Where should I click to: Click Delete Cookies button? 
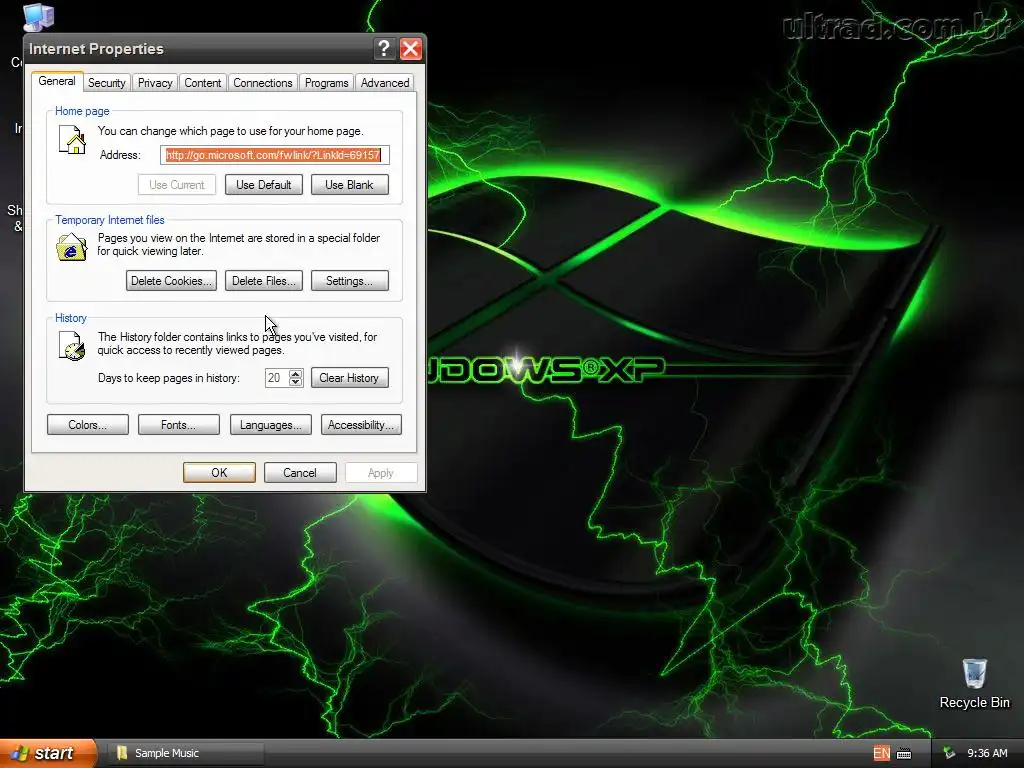tap(171, 281)
